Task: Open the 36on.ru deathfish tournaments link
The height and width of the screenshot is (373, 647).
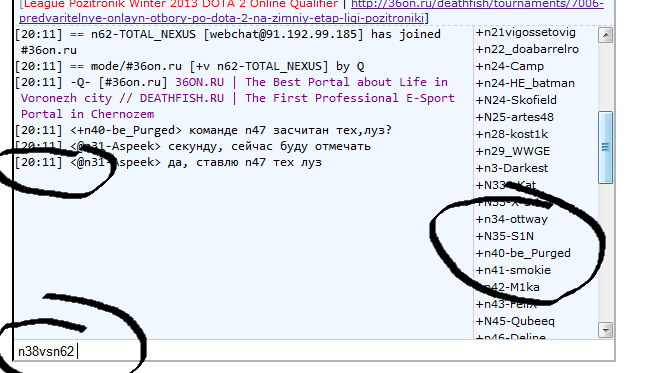Action: [x=312, y=11]
